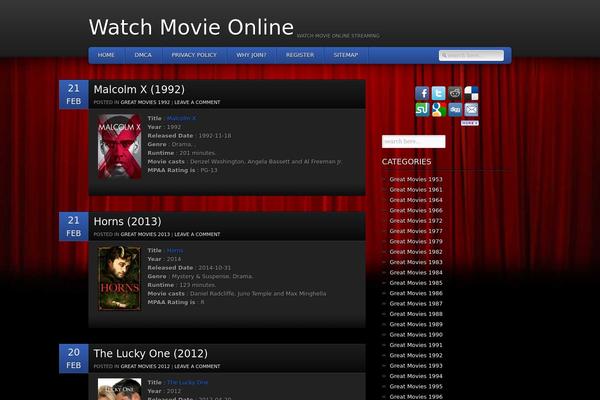
Task: Open category Great Movies 1964
Action: 416,200
